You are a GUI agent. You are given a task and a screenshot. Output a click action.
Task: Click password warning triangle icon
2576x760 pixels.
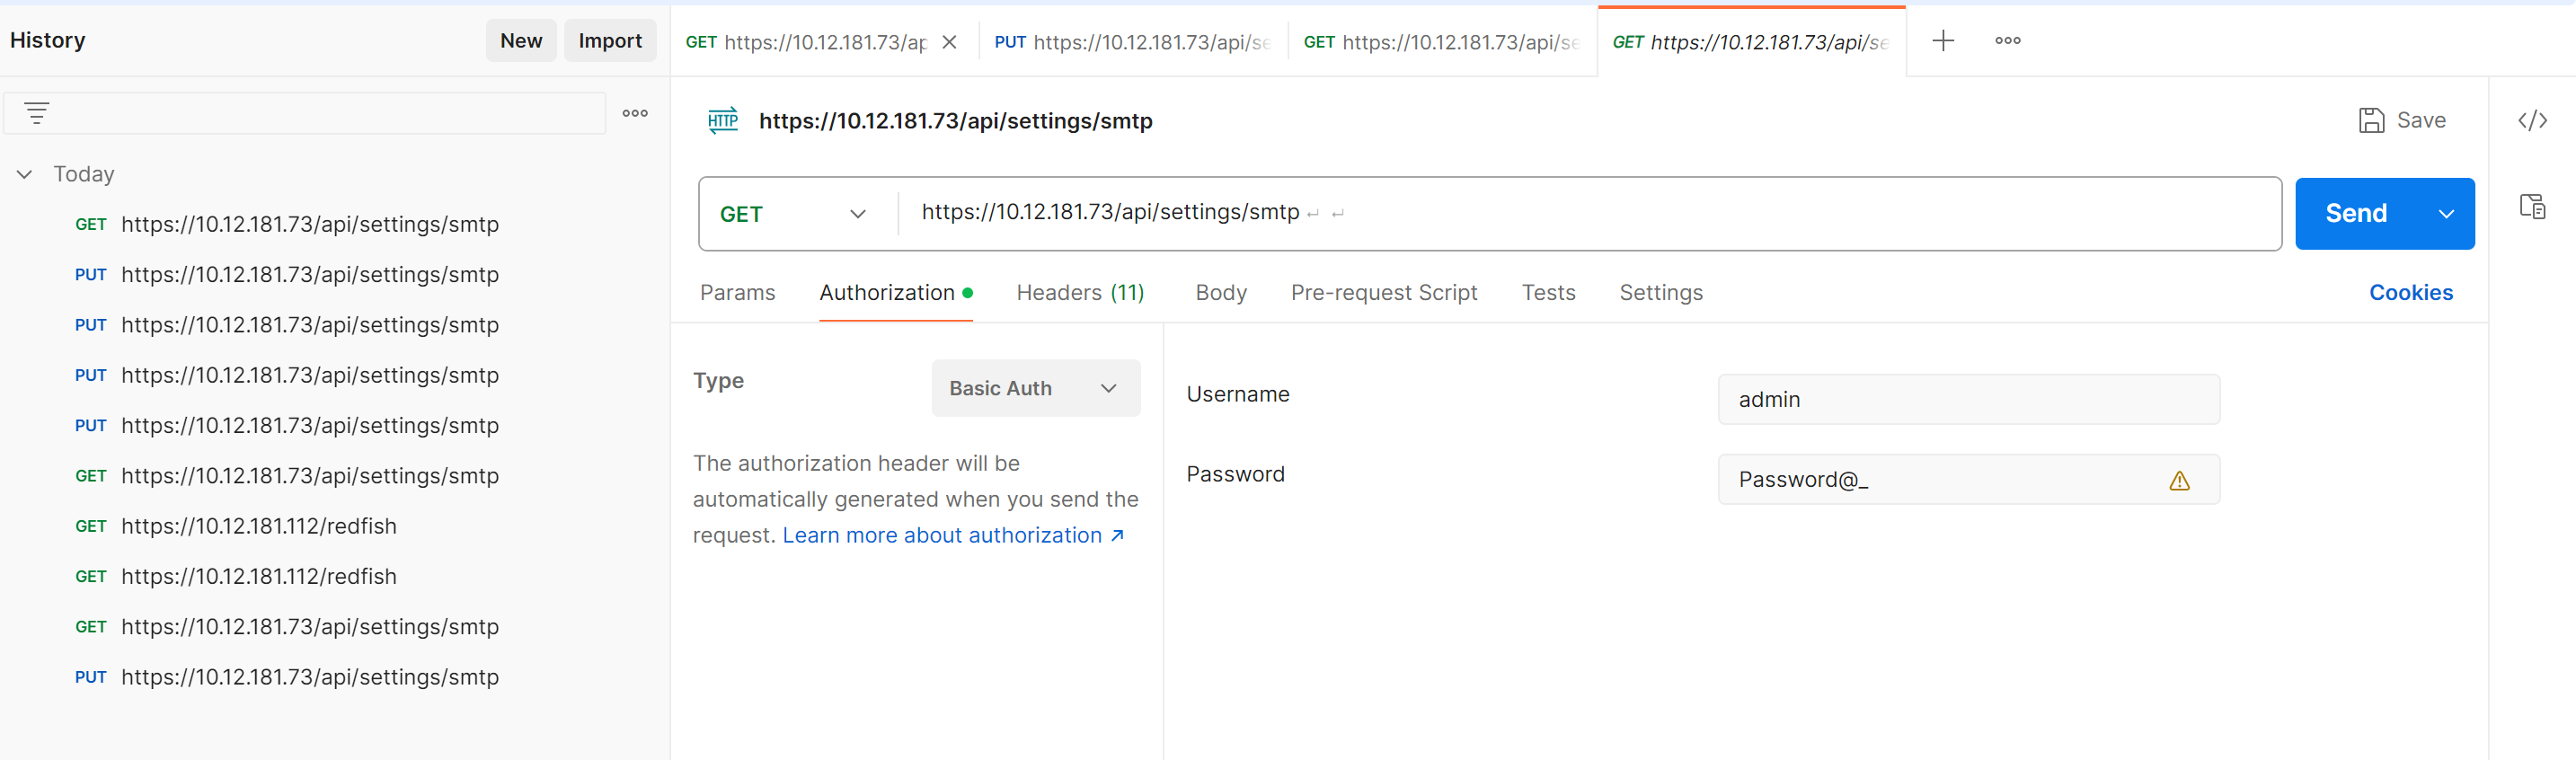point(2180,481)
